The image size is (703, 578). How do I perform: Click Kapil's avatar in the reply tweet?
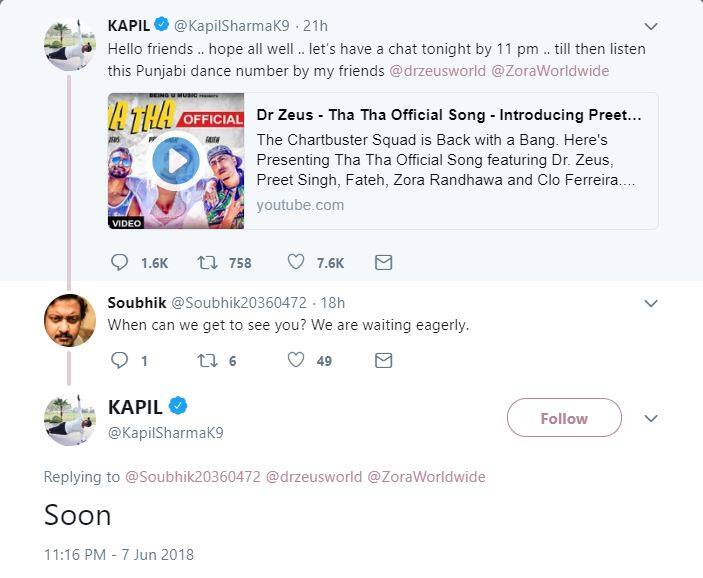pyautogui.click(x=69, y=419)
